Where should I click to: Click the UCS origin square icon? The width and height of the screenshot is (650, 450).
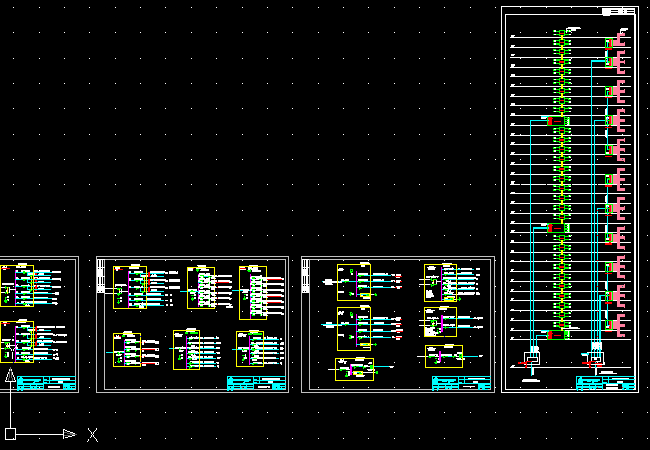10,434
